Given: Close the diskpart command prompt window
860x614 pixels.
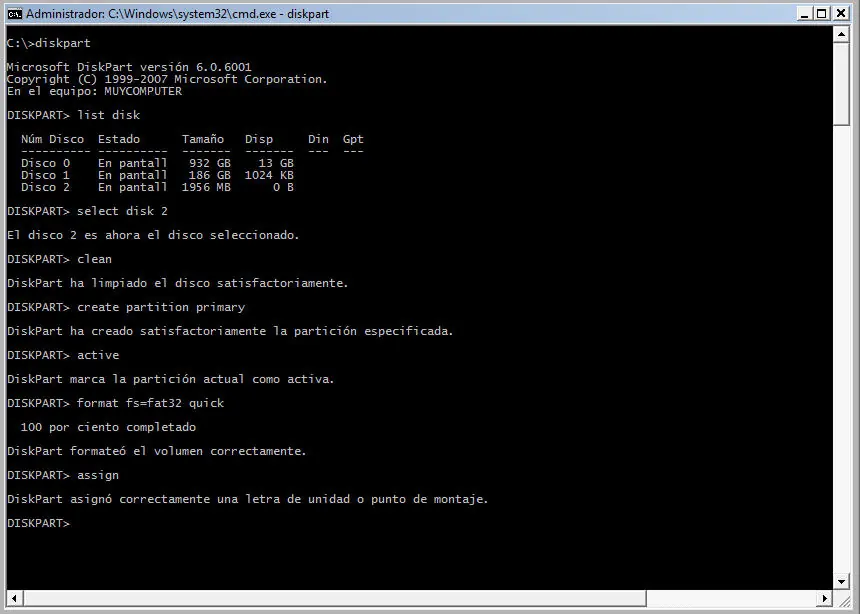Looking at the screenshot, I should [841, 14].
